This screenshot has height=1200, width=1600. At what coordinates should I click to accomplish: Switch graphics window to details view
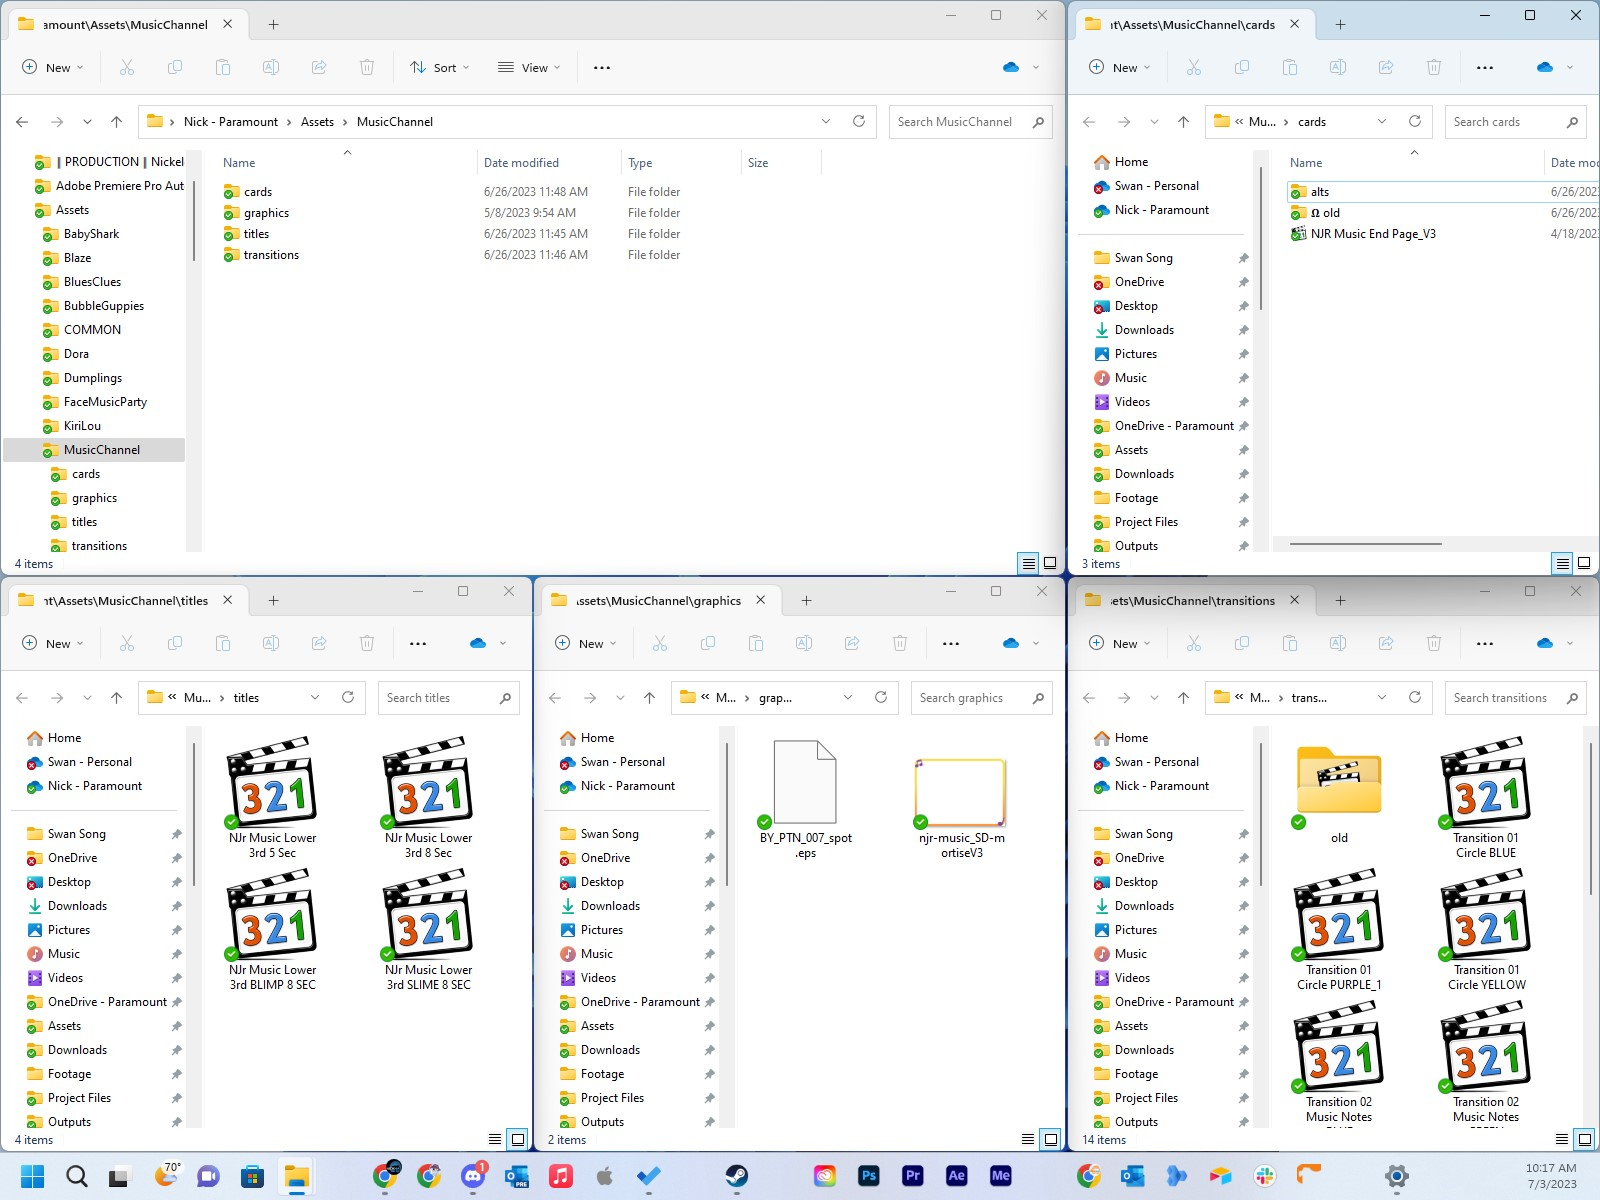point(1026,1139)
